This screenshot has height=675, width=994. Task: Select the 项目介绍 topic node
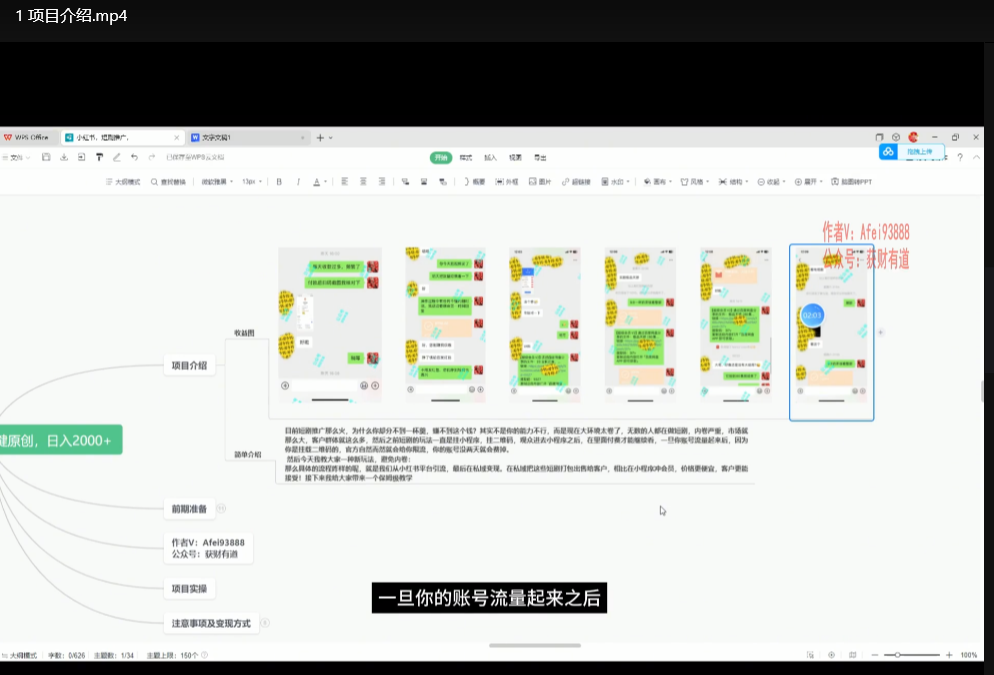coord(189,365)
